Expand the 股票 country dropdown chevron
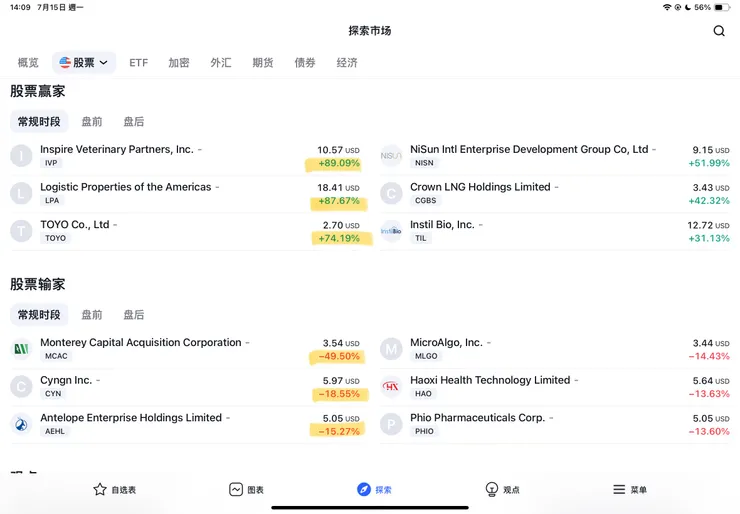This screenshot has width=740, height=514. click(104, 62)
